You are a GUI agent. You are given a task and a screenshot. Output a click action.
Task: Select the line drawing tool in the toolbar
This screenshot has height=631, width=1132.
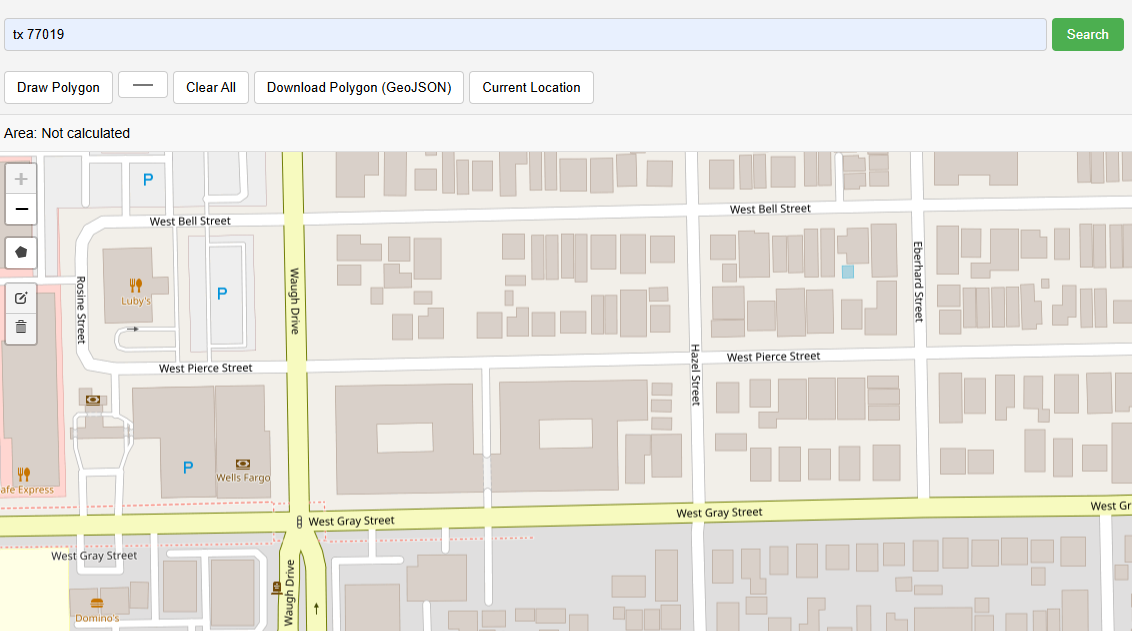pos(142,85)
